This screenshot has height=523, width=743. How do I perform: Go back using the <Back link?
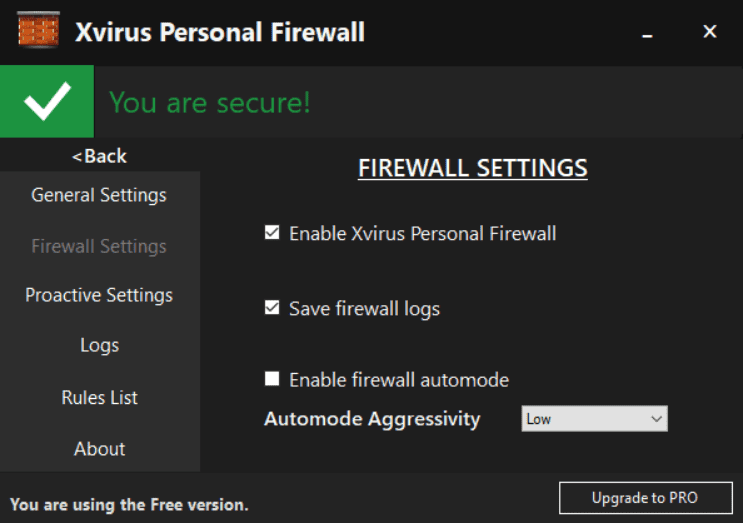100,156
